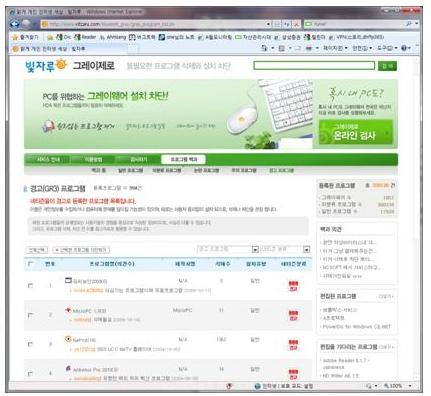The image size is (431, 396).
Task: Click the browser Back arrow button
Action: tap(15, 24)
